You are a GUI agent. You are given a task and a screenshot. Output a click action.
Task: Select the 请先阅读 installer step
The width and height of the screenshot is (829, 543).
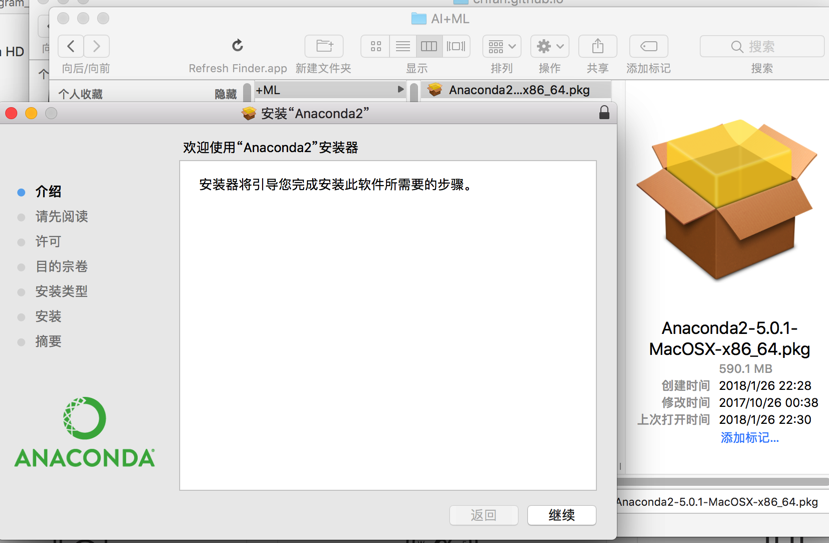tap(61, 216)
